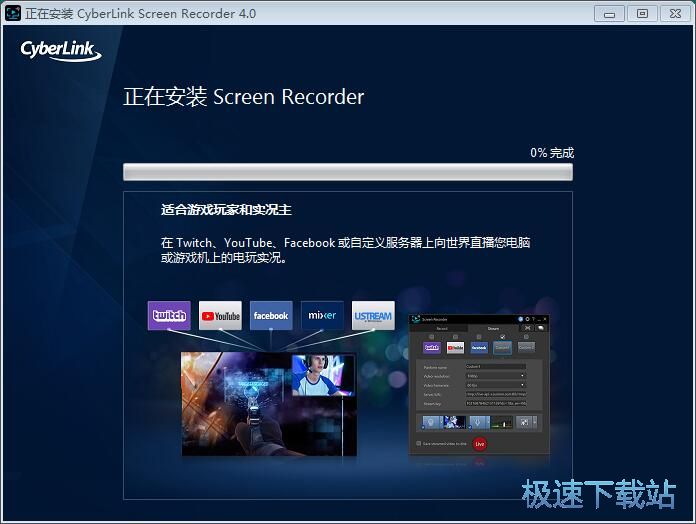This screenshot has width=696, height=524.
Task: Click the installation progress bar
Action: (x=348, y=172)
